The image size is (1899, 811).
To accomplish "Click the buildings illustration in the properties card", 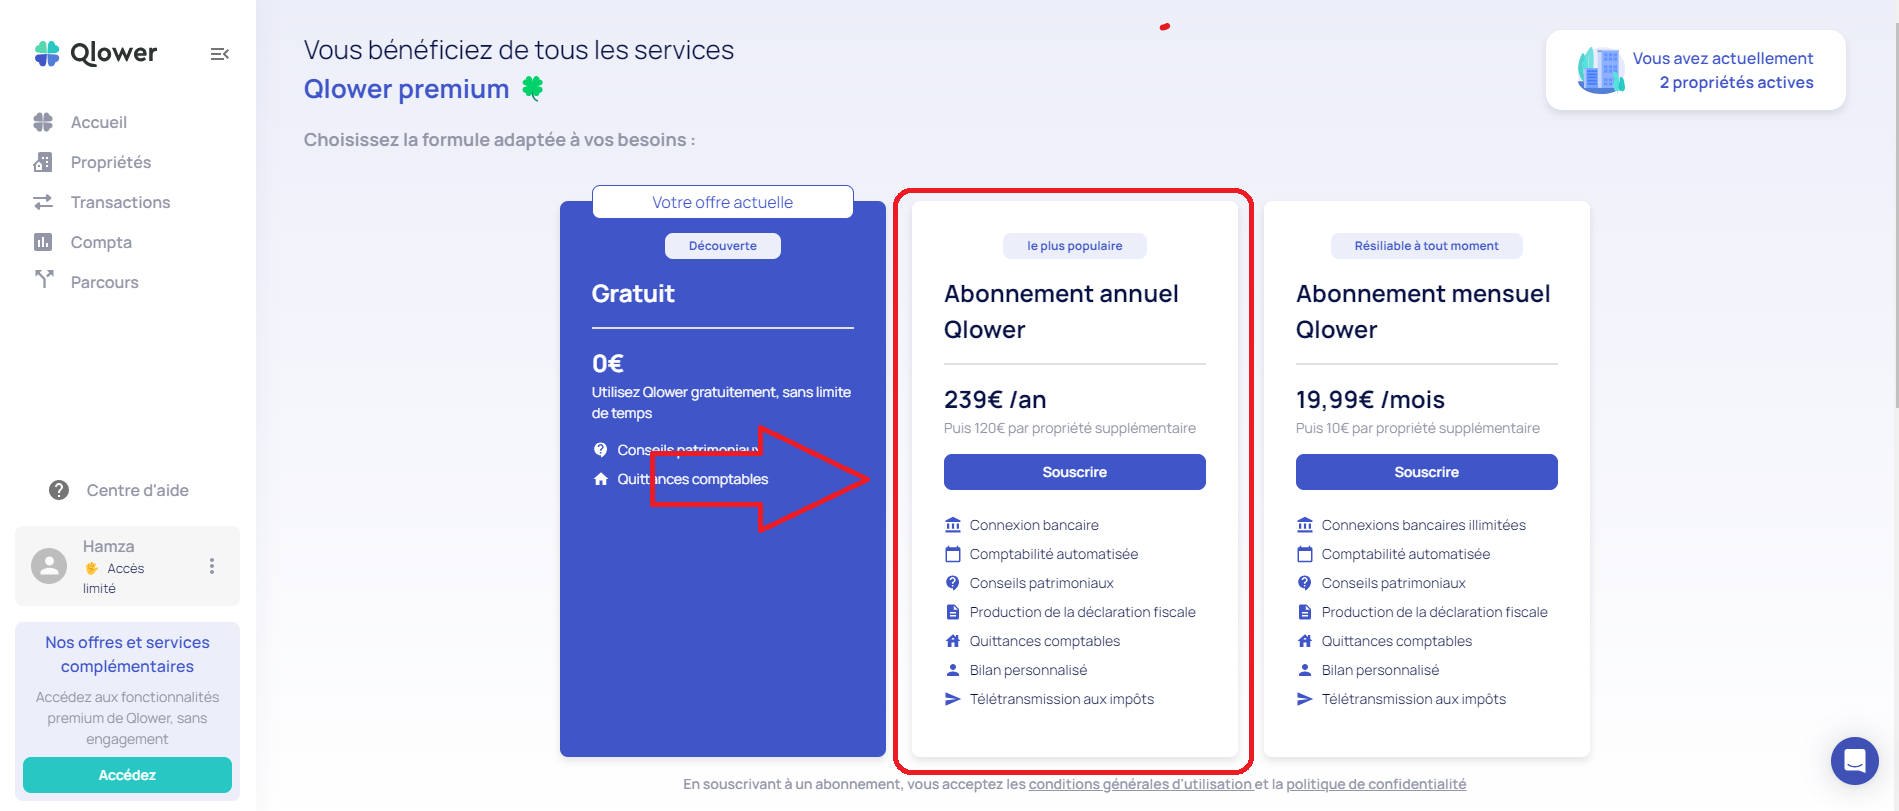I will 1600,70.
